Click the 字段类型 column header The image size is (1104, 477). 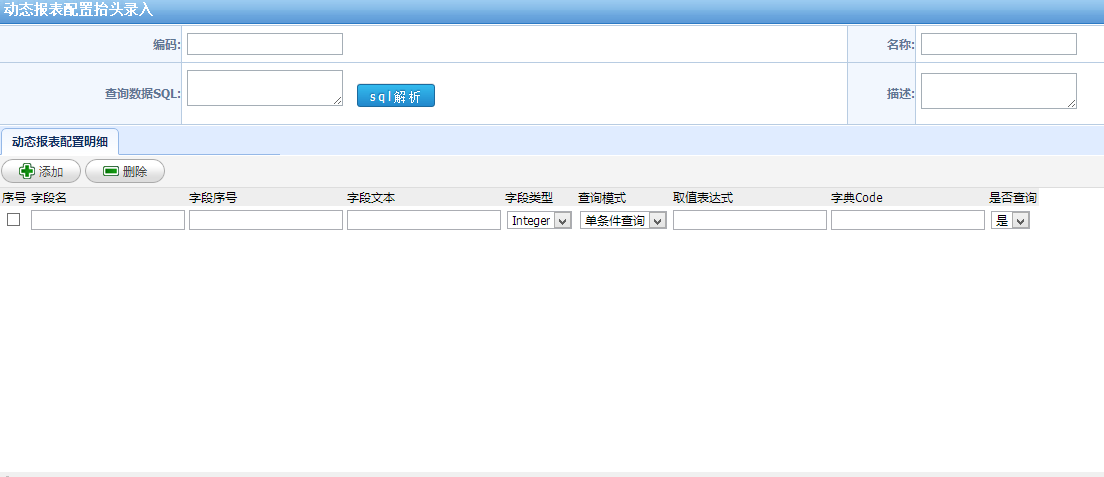tap(529, 198)
